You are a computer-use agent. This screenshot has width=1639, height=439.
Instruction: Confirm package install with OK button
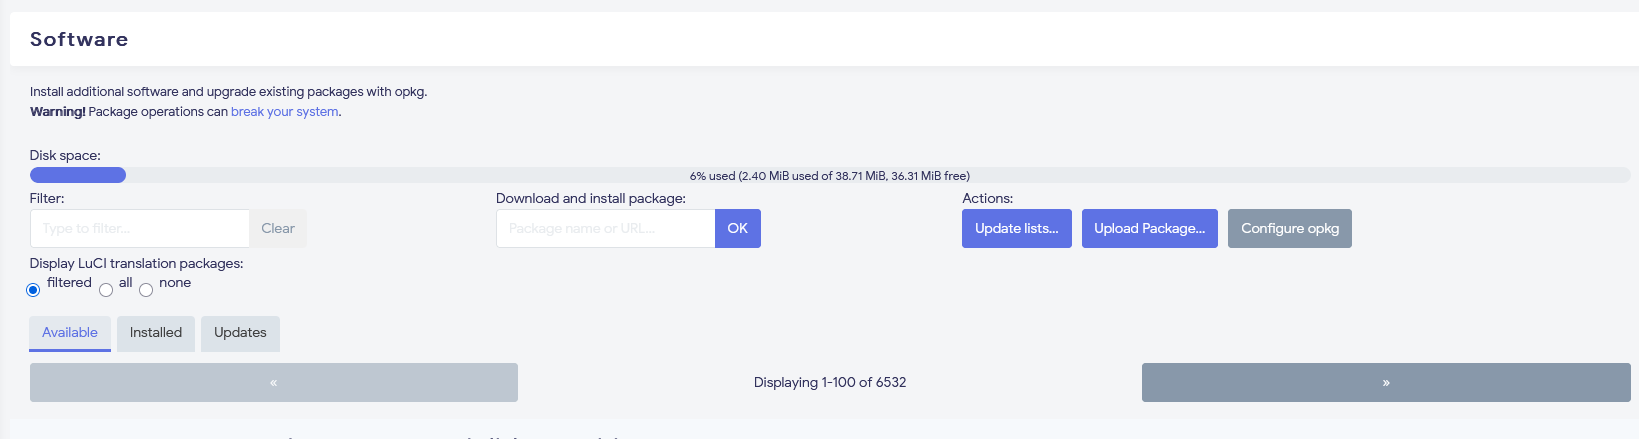(737, 228)
